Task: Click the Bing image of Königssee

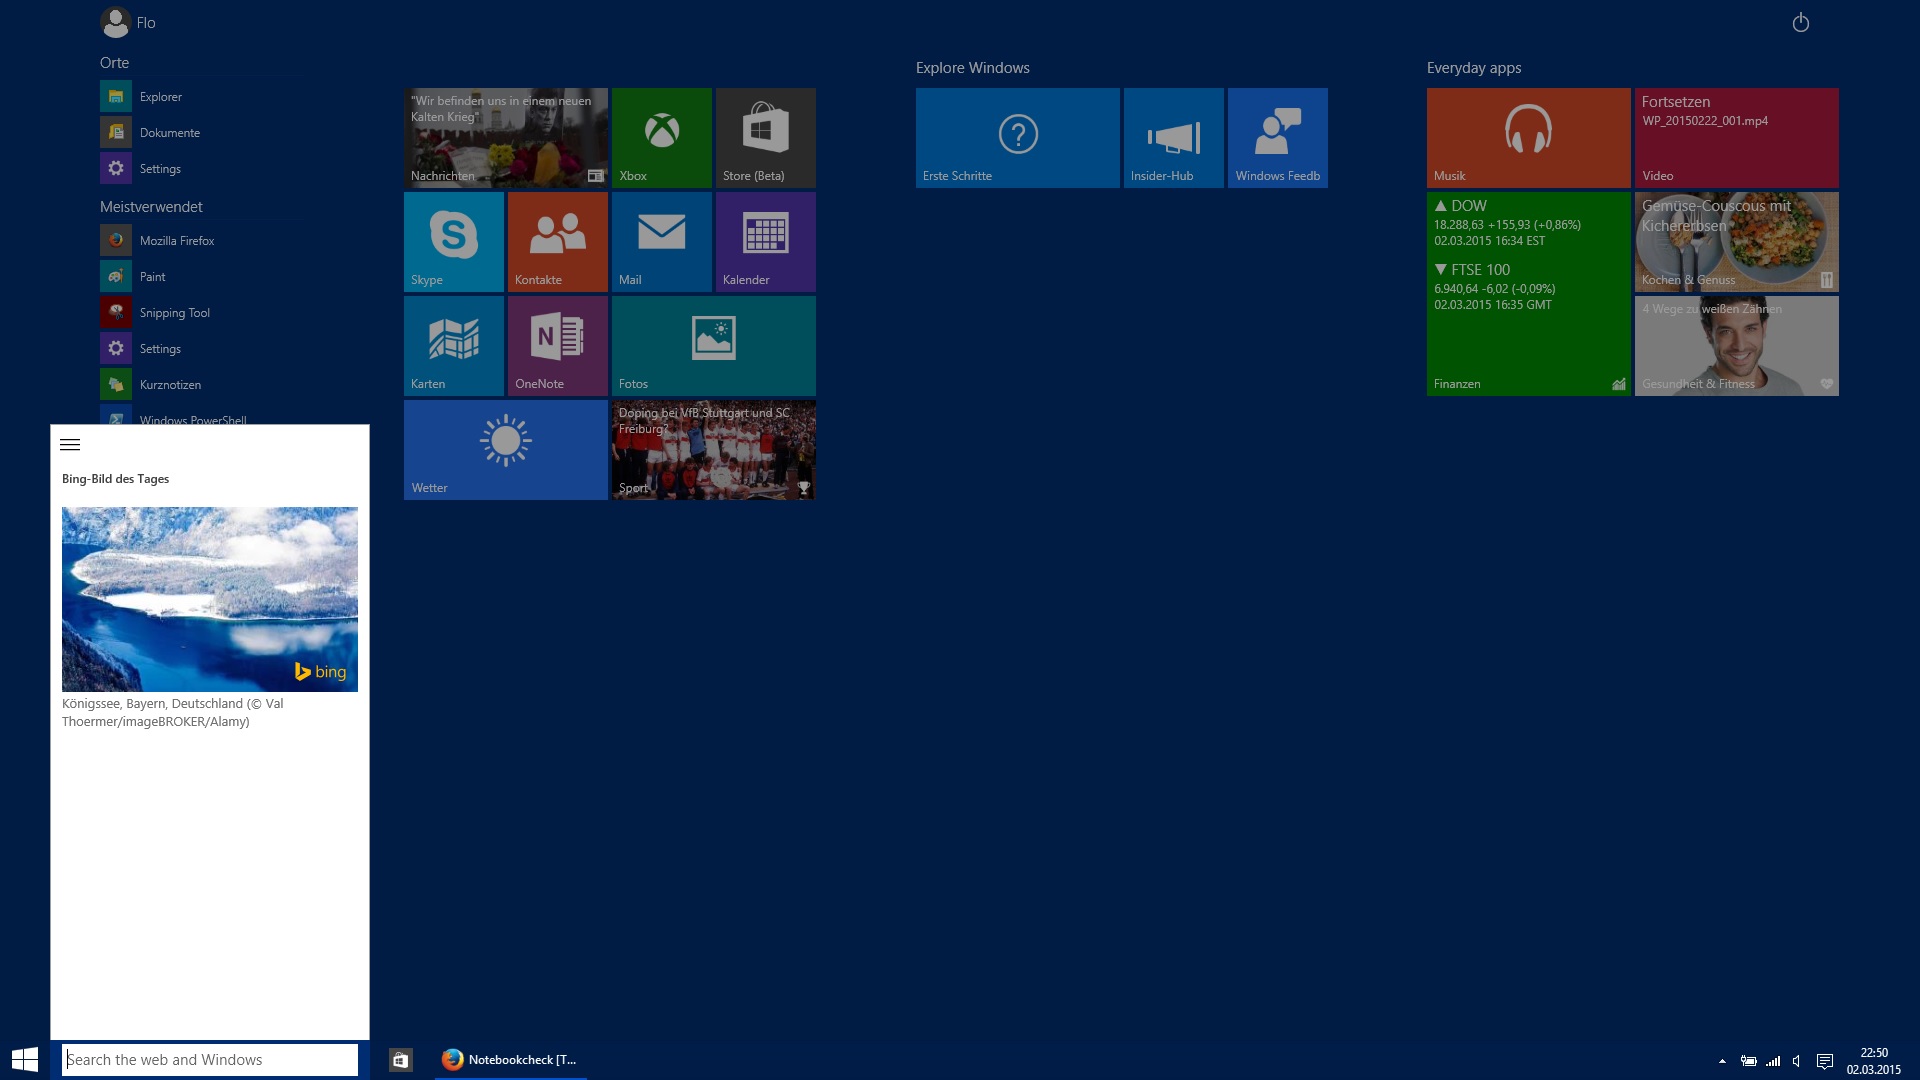Action: 210,599
